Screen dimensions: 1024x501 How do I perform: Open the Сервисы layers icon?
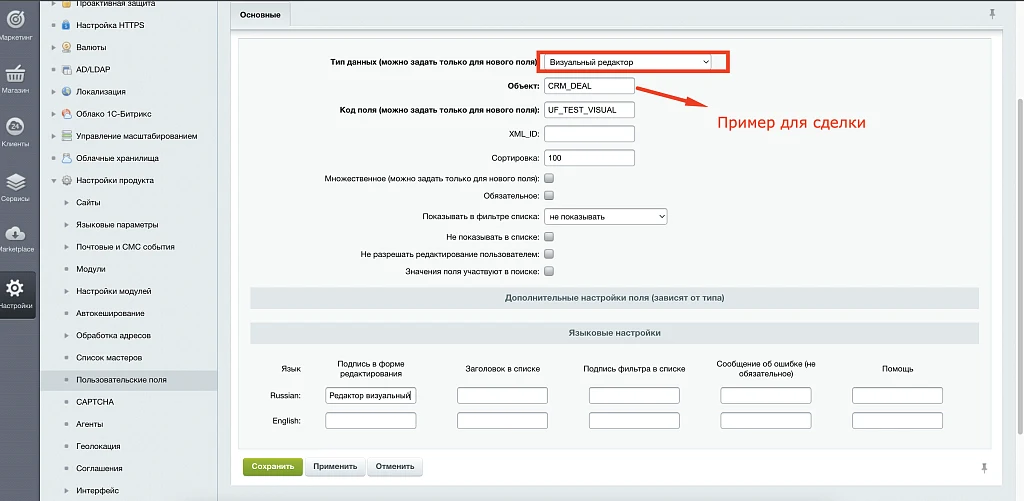coord(16,181)
